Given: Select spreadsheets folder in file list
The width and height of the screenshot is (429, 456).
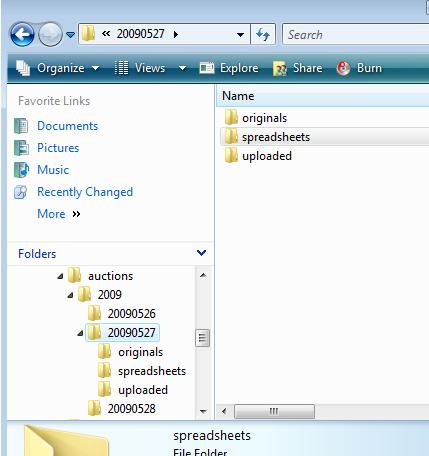Looking at the screenshot, I should [276, 137].
